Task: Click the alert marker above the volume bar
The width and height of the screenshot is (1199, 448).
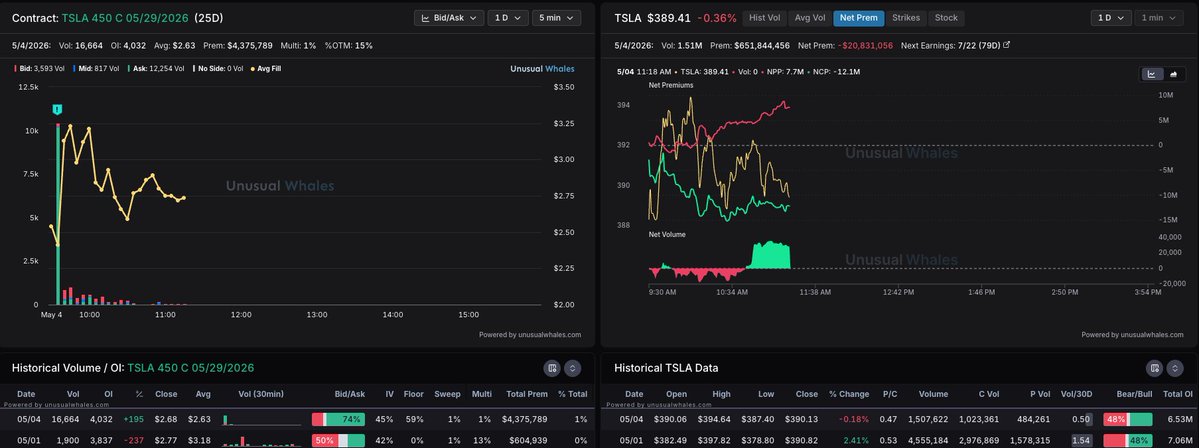Action: (x=57, y=110)
